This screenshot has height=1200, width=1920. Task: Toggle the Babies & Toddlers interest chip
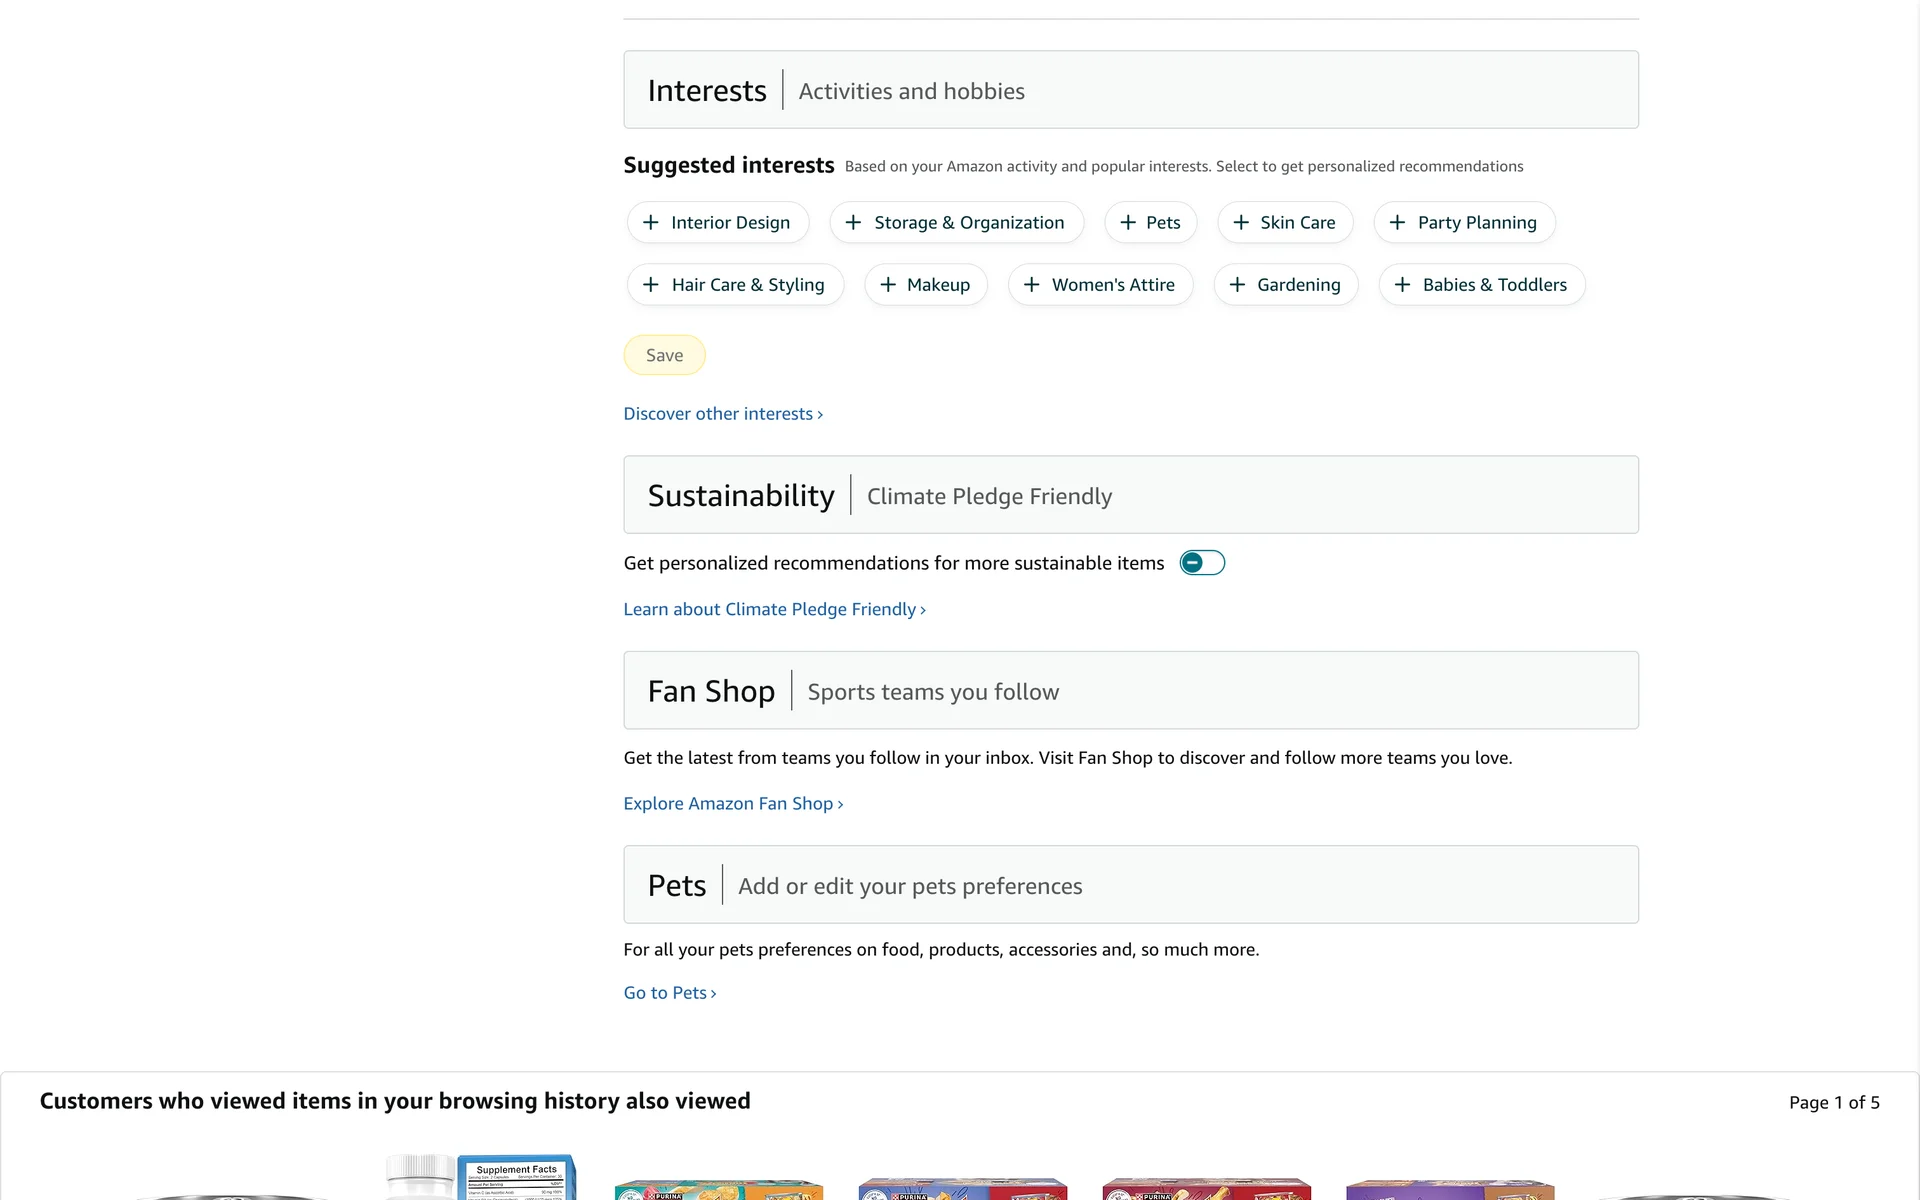[x=1481, y=285]
